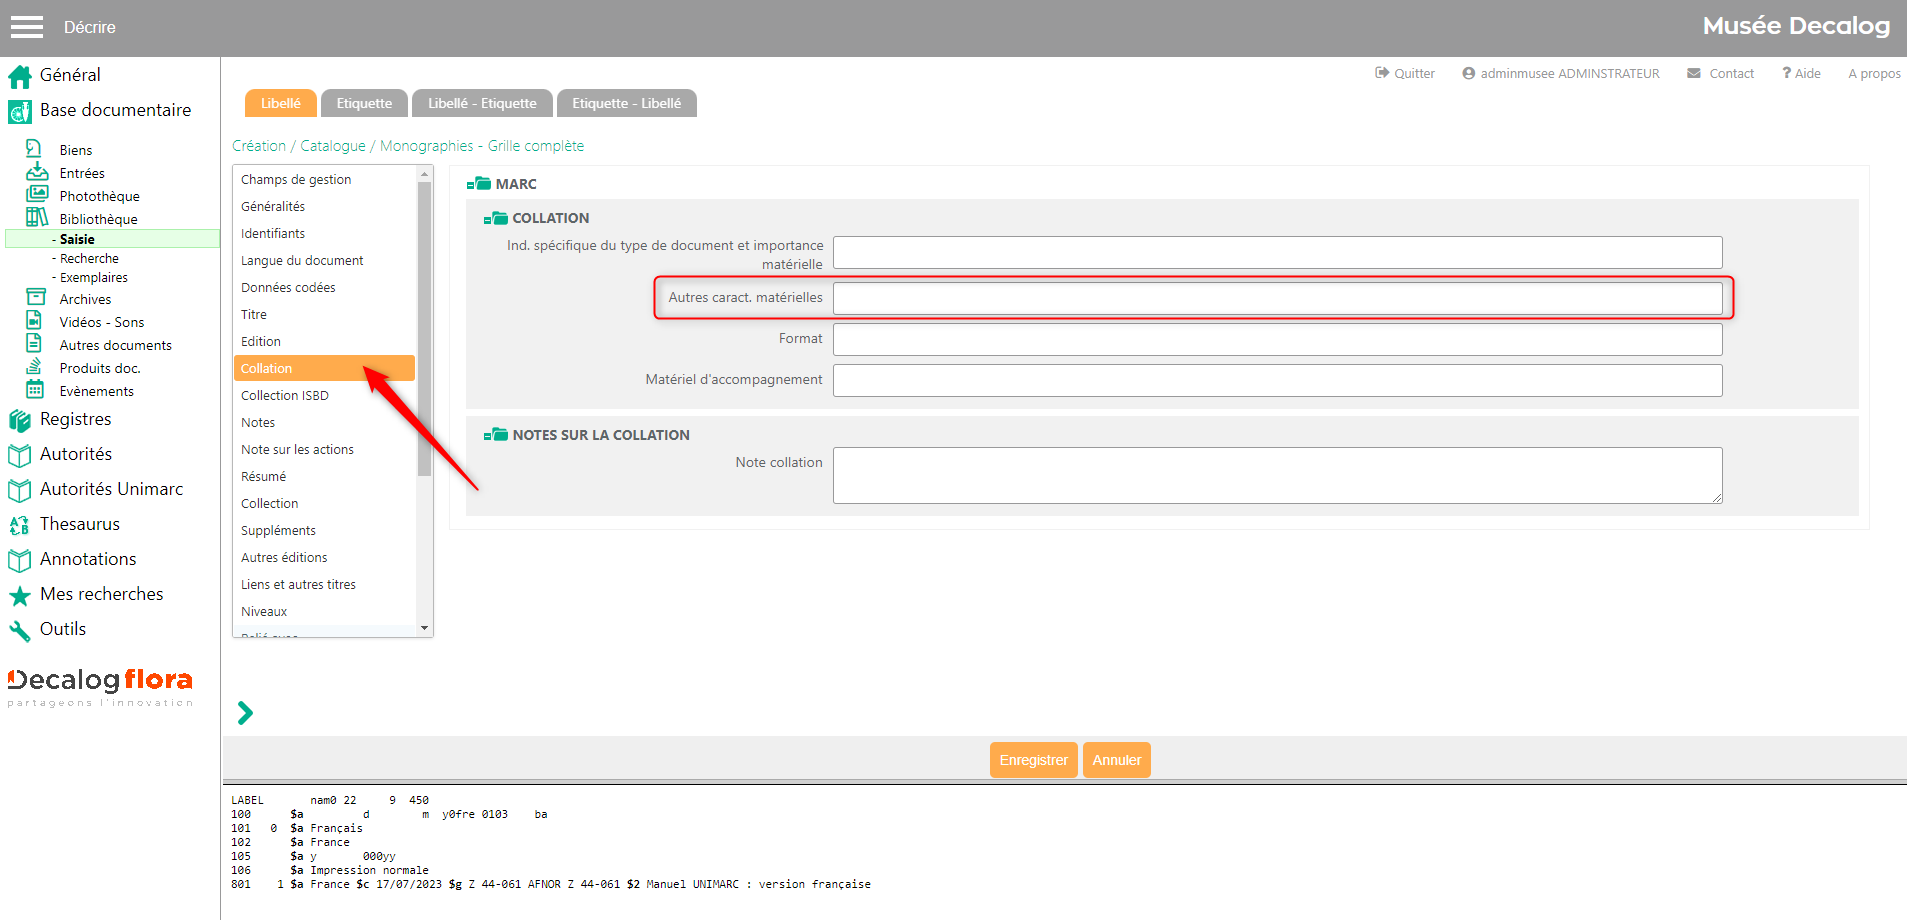1907x920 pixels.
Task: Switch to the Etiquette tab
Action: (x=364, y=103)
